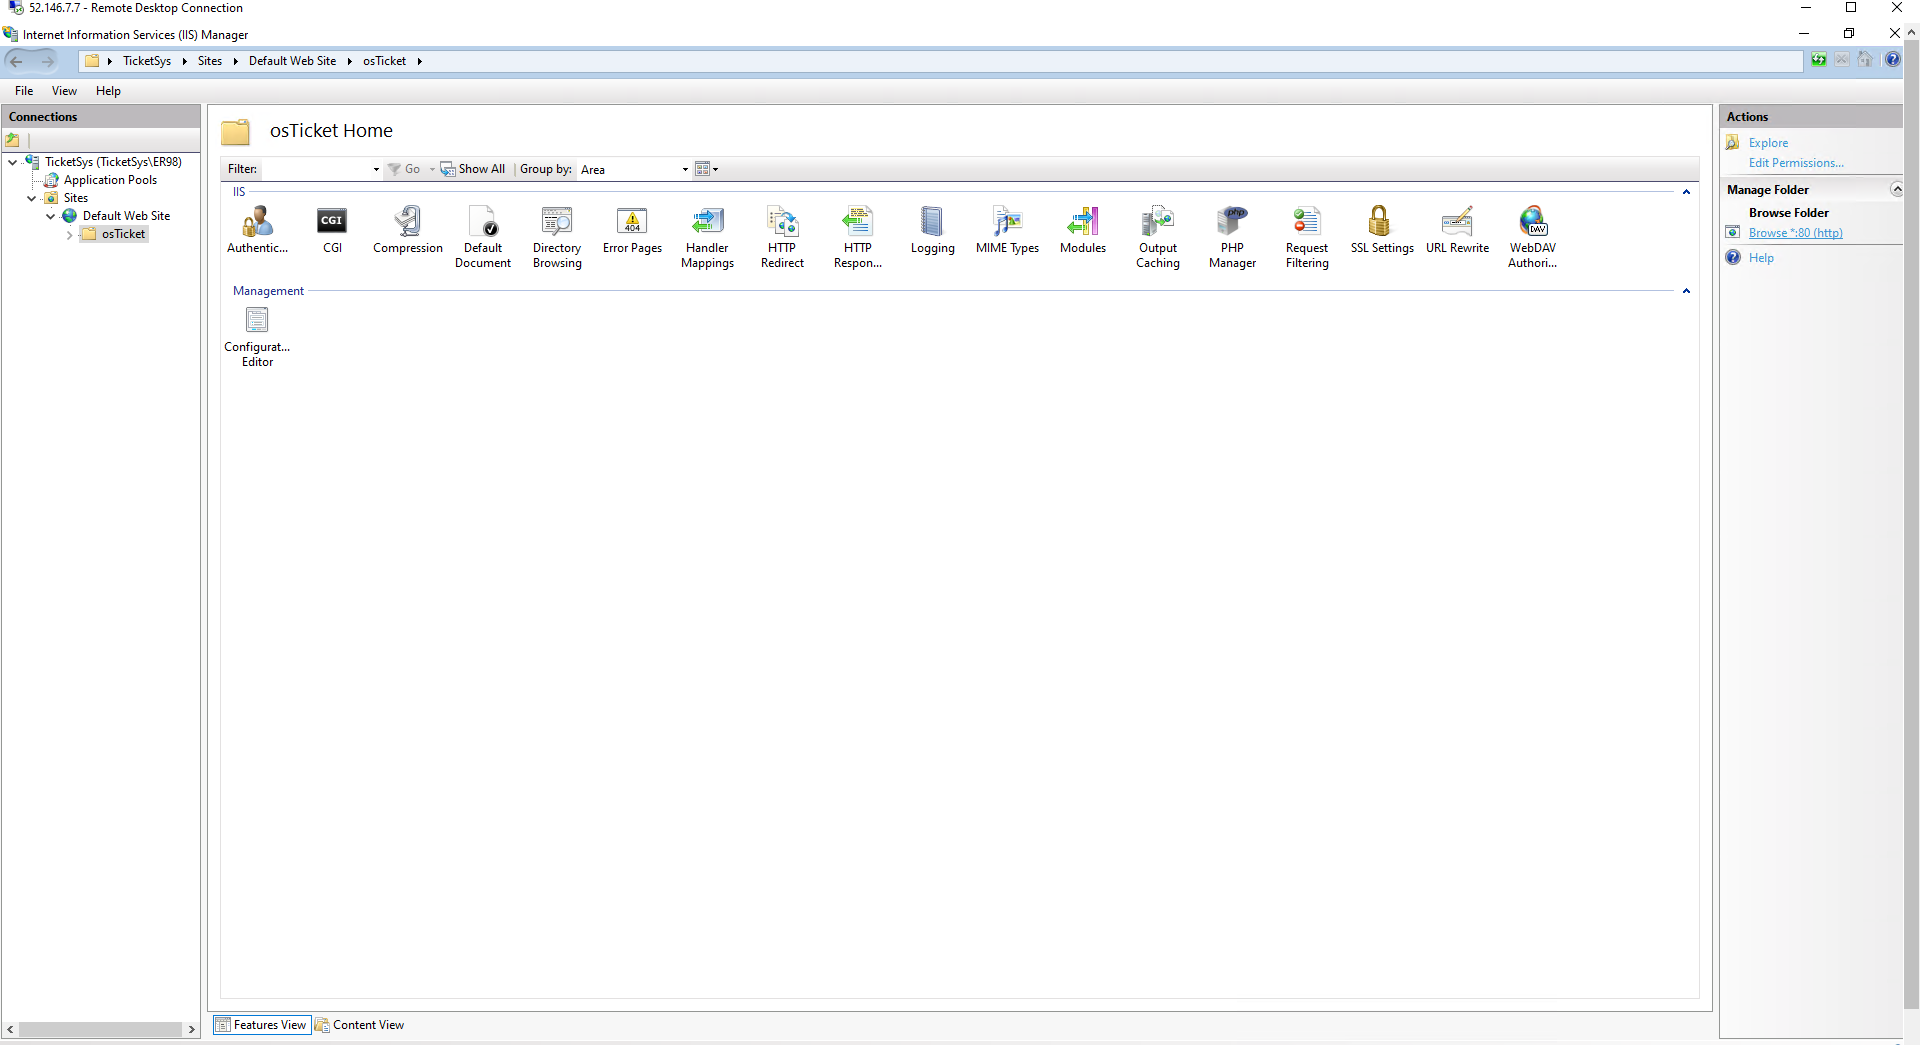Select Application Pools tree item
The height and width of the screenshot is (1045, 1920).
tap(110, 180)
